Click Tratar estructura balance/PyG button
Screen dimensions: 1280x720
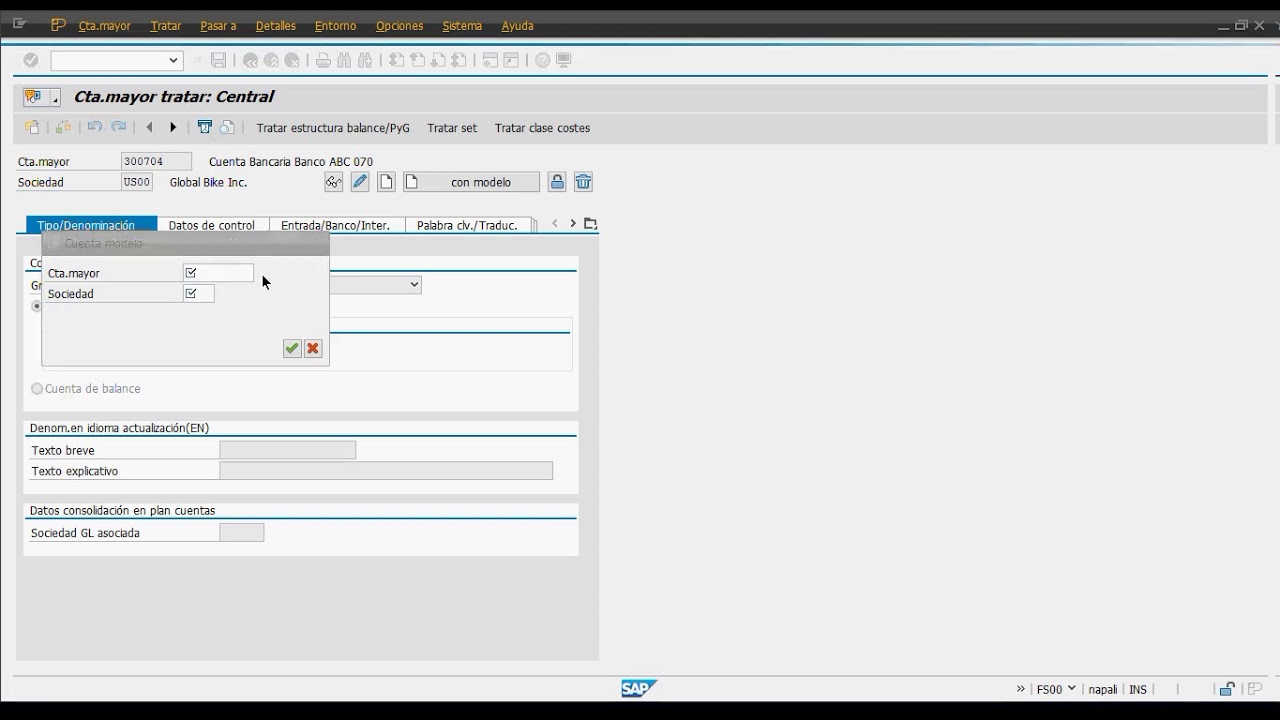(333, 128)
